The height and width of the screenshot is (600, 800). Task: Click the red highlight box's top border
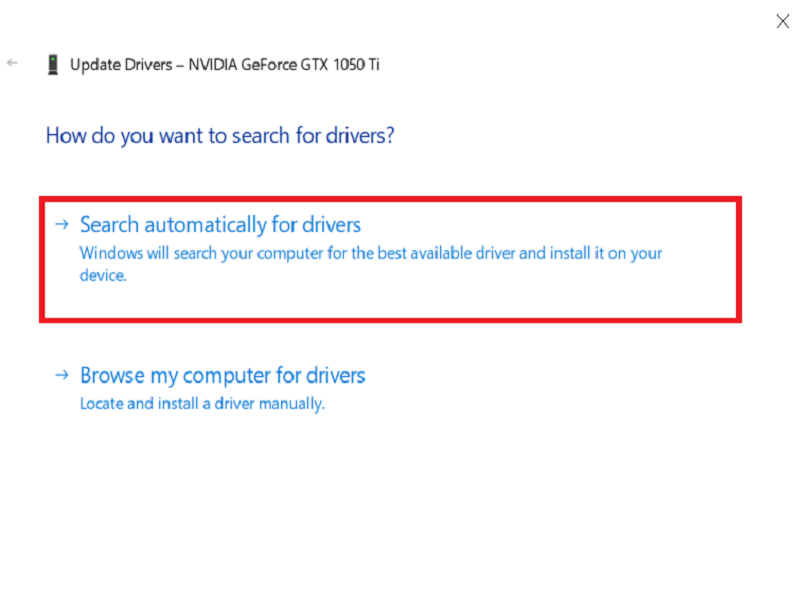[390, 200]
